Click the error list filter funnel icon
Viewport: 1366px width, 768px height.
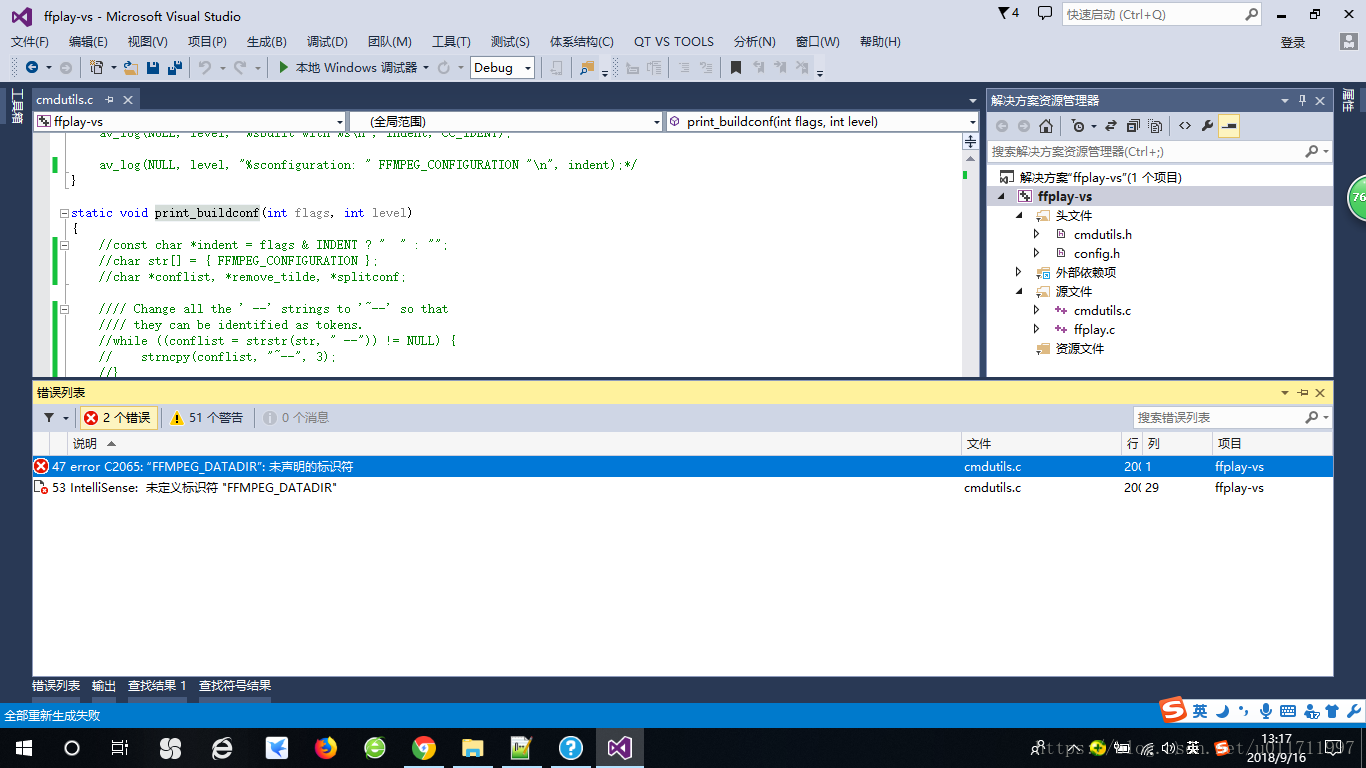click(49, 418)
